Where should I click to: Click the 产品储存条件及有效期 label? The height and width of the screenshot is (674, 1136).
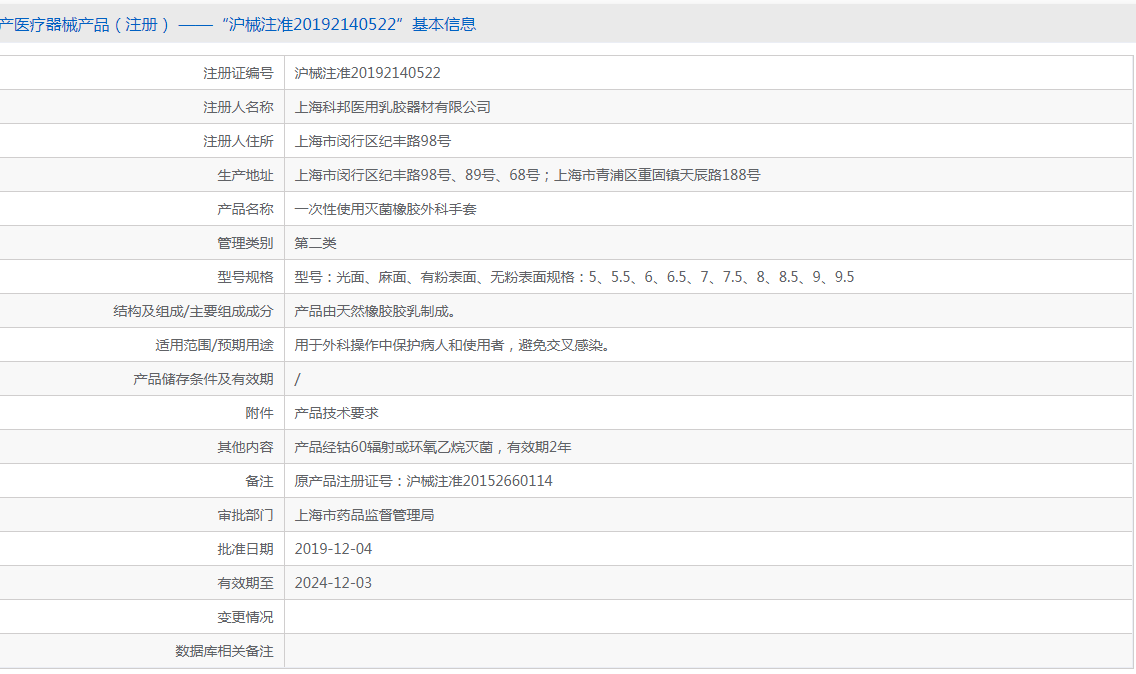point(204,380)
